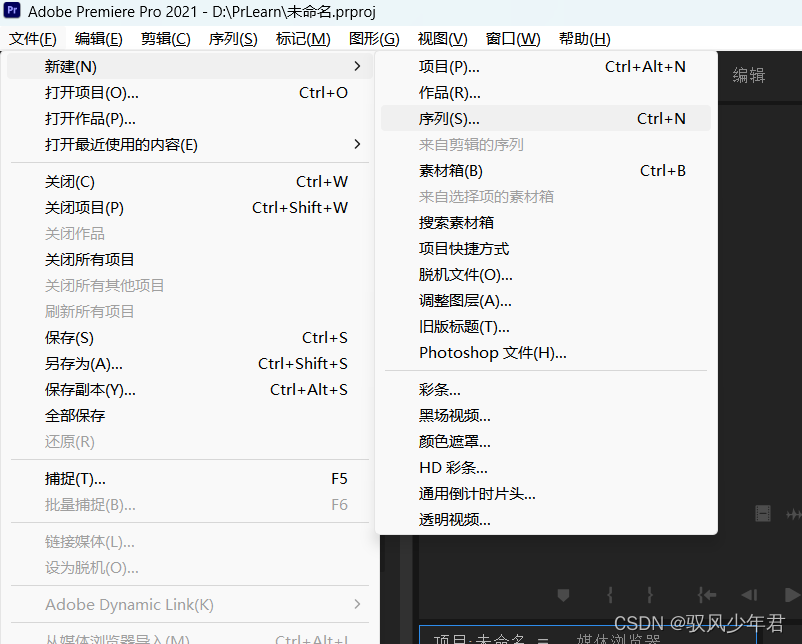
Task: Expand the 打开最近使用的内容(E) submenu
Action: [x=190, y=145]
